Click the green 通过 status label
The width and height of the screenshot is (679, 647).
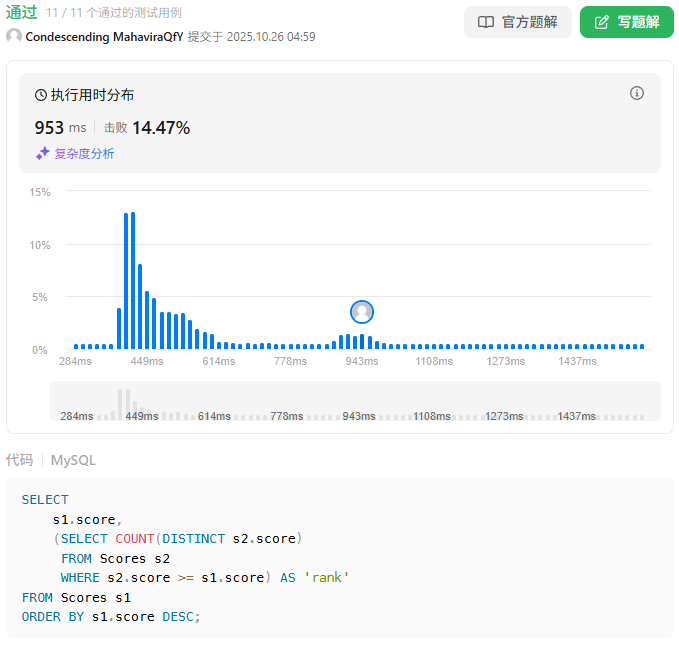(x=21, y=12)
